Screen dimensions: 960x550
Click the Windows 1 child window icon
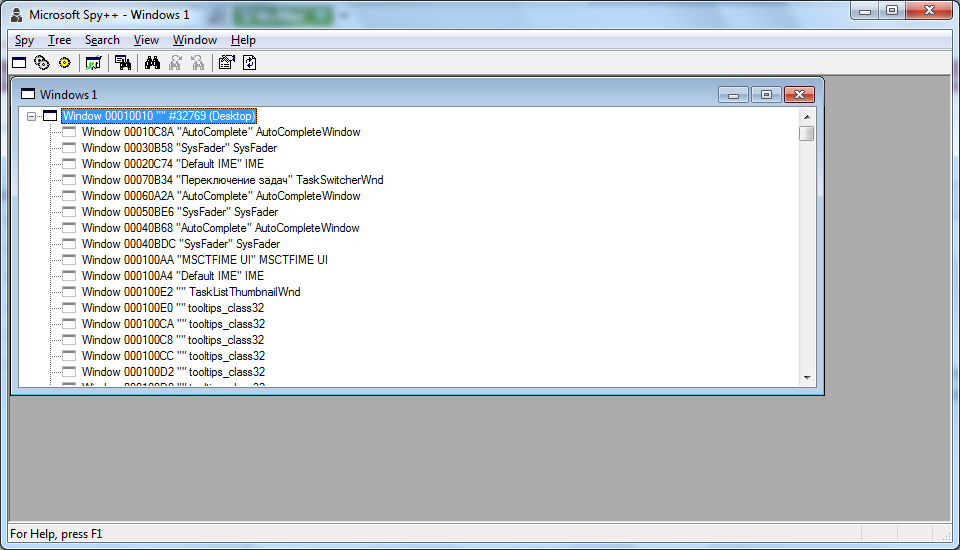click(28, 94)
